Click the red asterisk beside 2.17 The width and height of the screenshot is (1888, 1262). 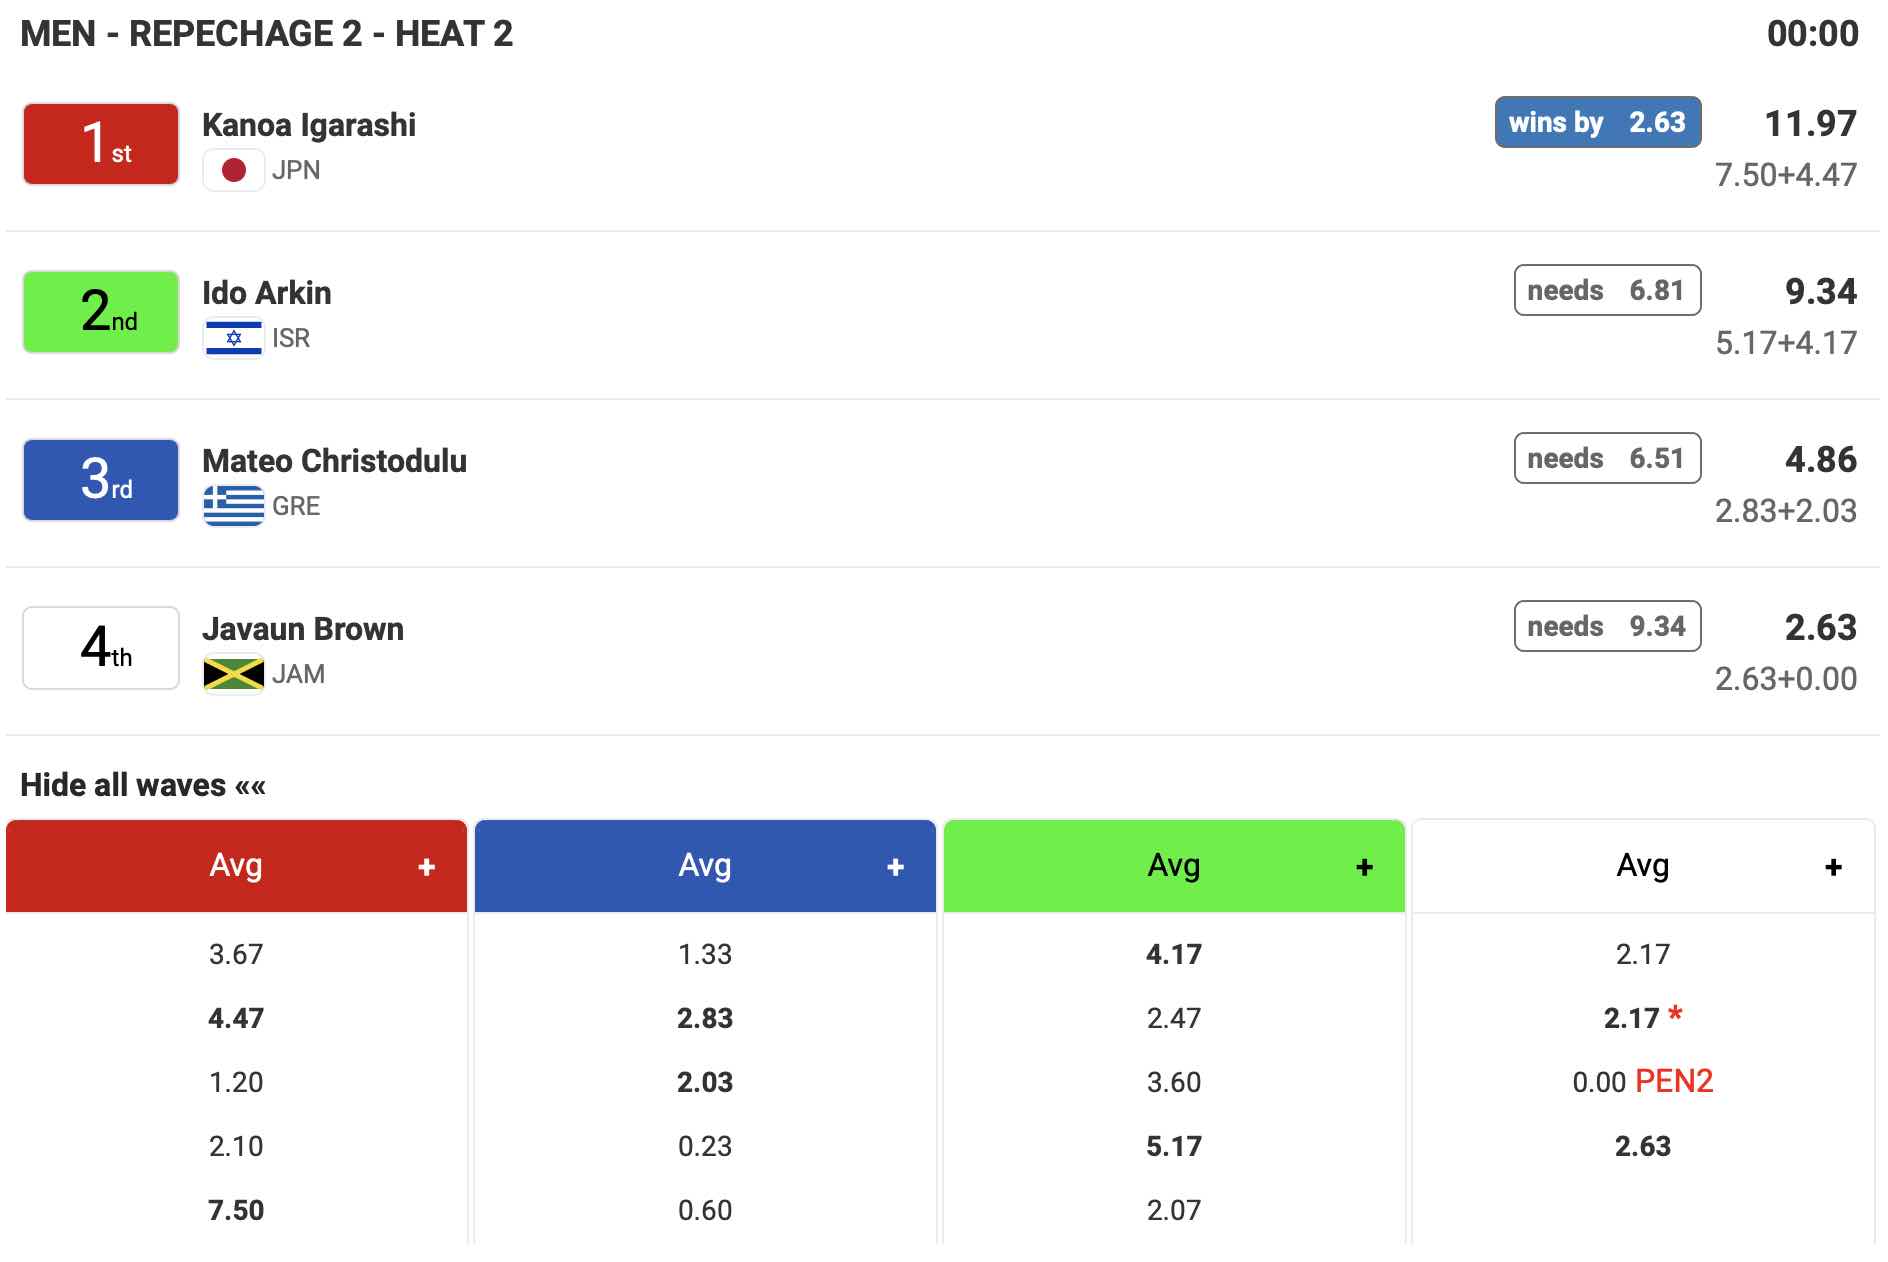pos(1675,1015)
